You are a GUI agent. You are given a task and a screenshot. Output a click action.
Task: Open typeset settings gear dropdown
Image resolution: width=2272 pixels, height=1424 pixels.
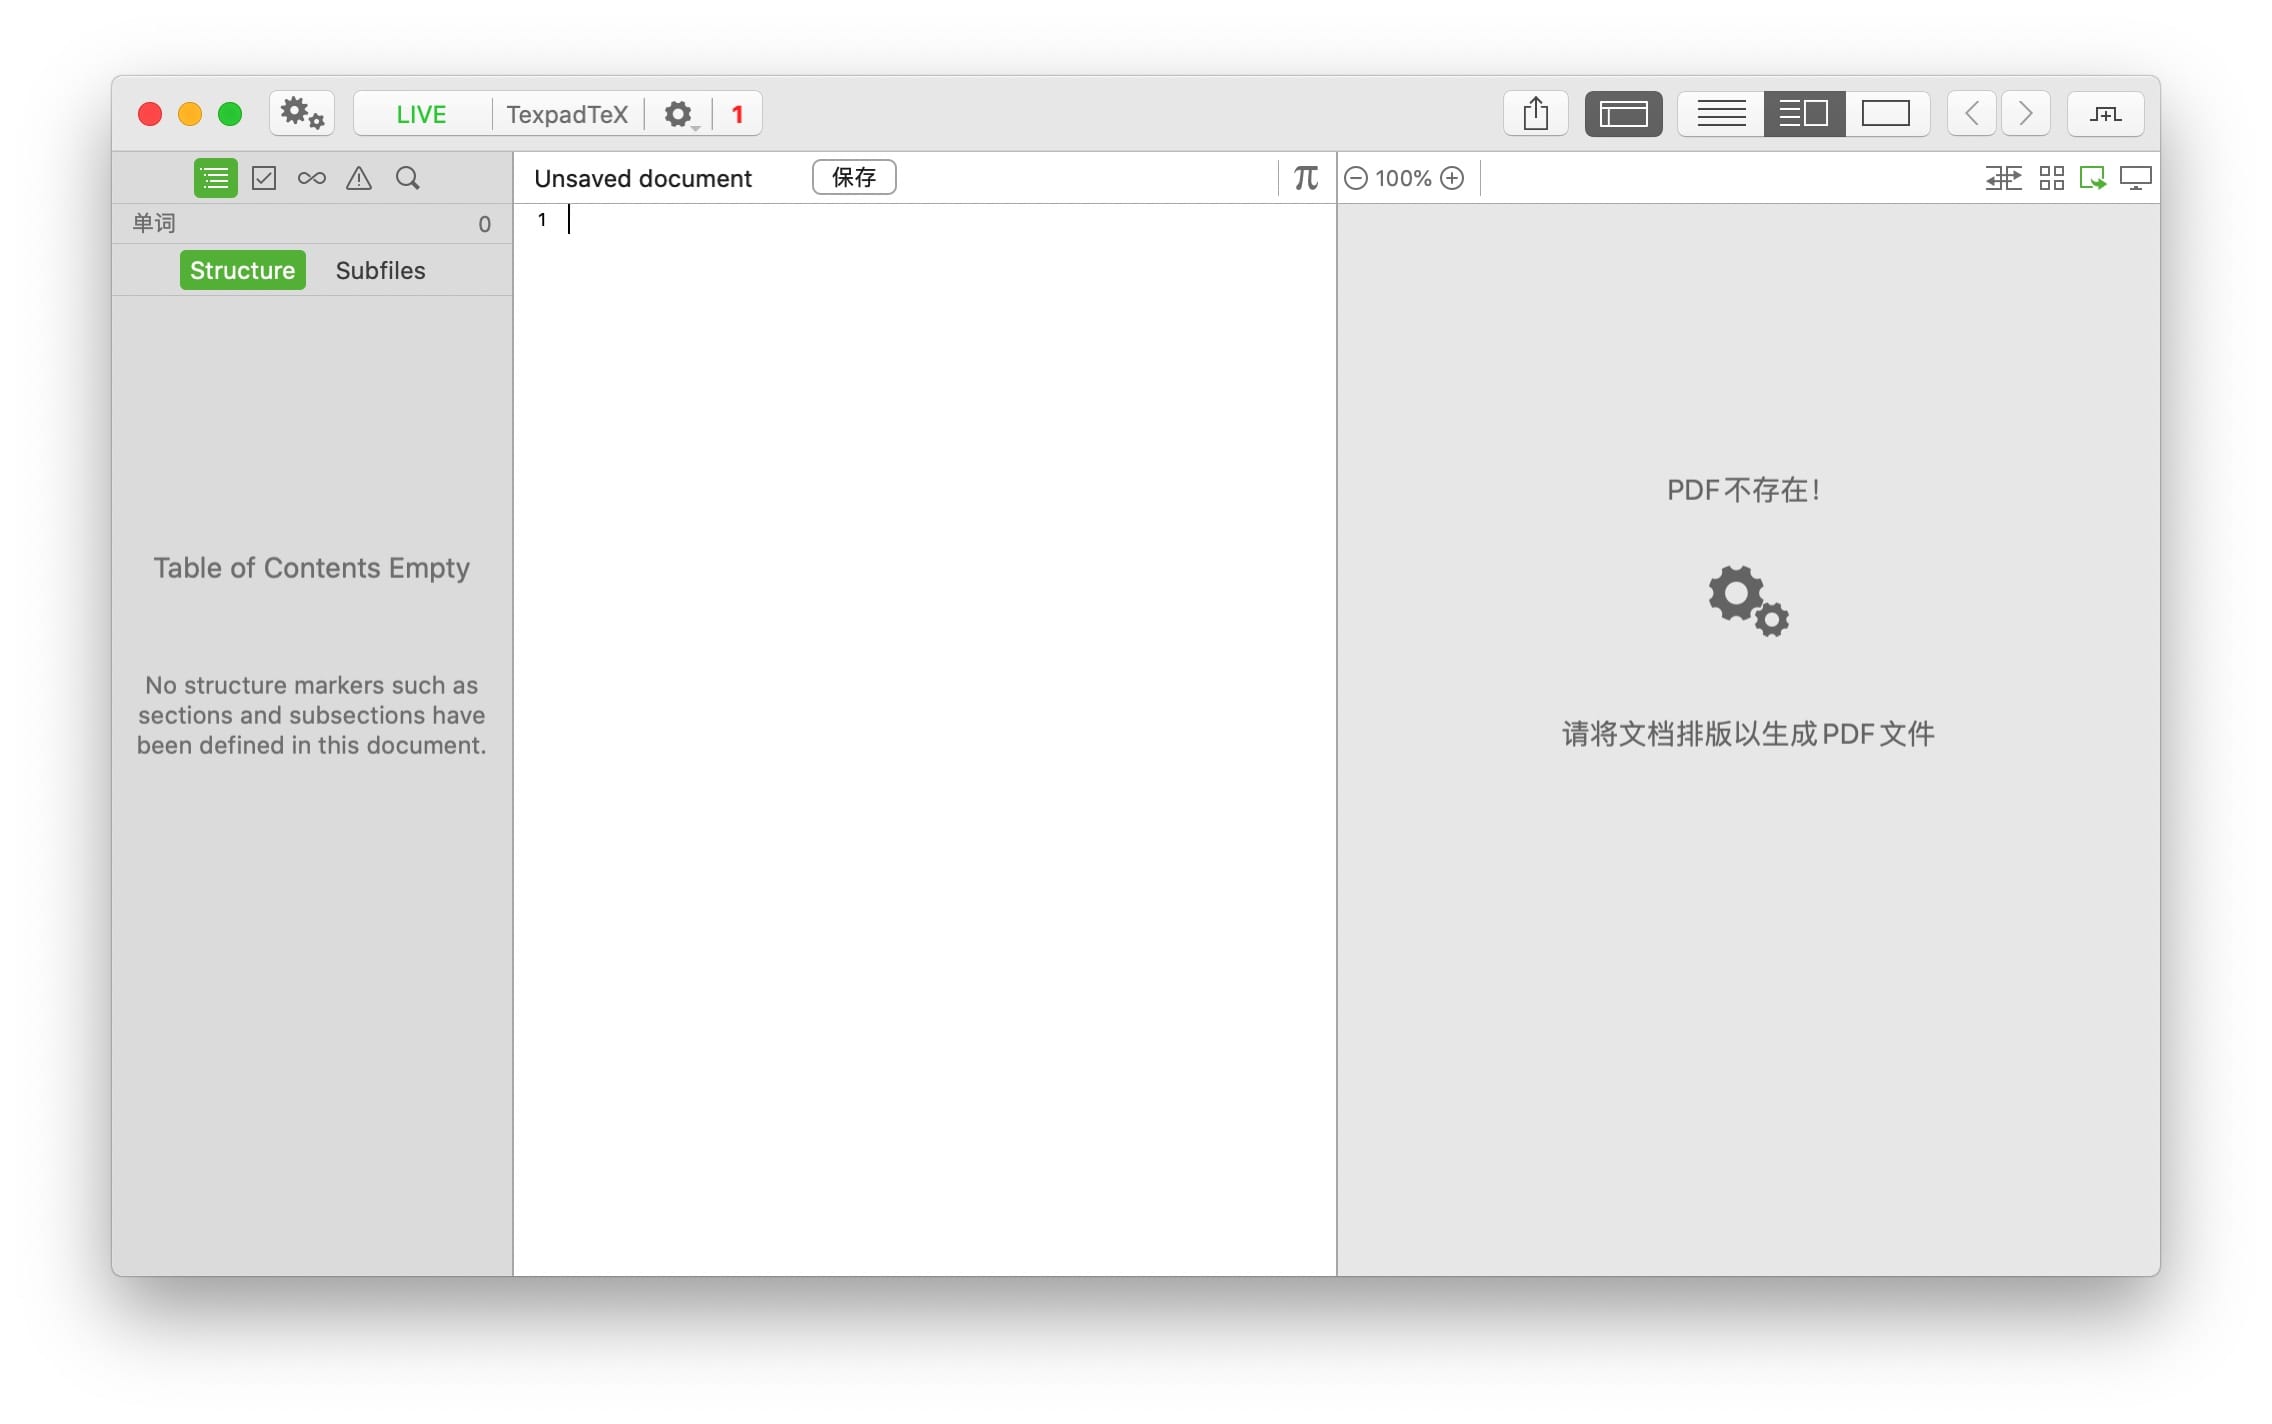680,114
